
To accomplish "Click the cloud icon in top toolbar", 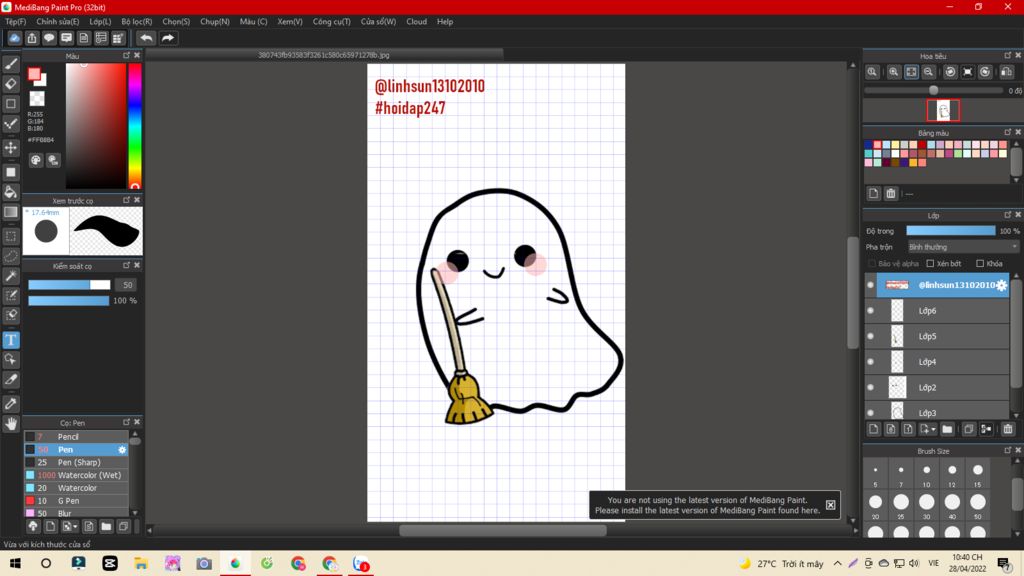I will pyautogui.click(x=14, y=38).
